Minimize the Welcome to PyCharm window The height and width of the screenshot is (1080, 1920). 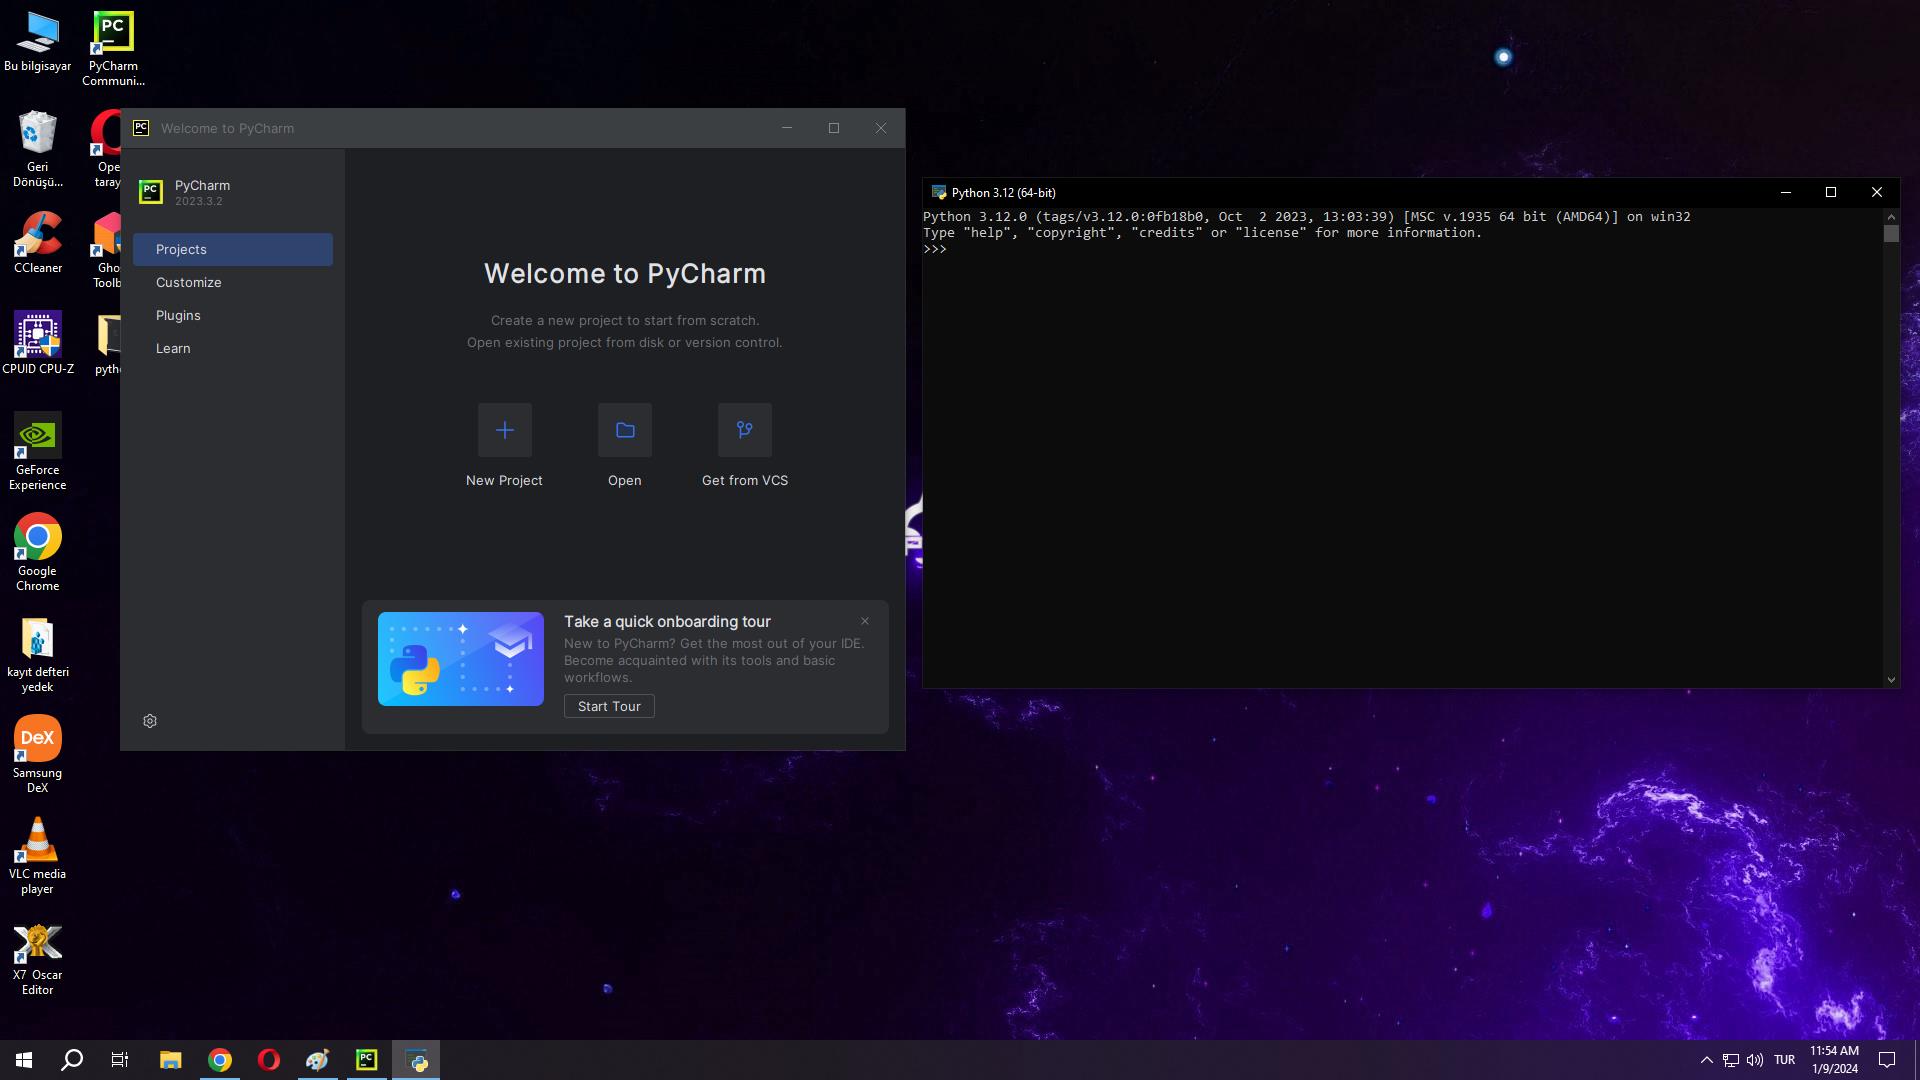click(x=787, y=128)
